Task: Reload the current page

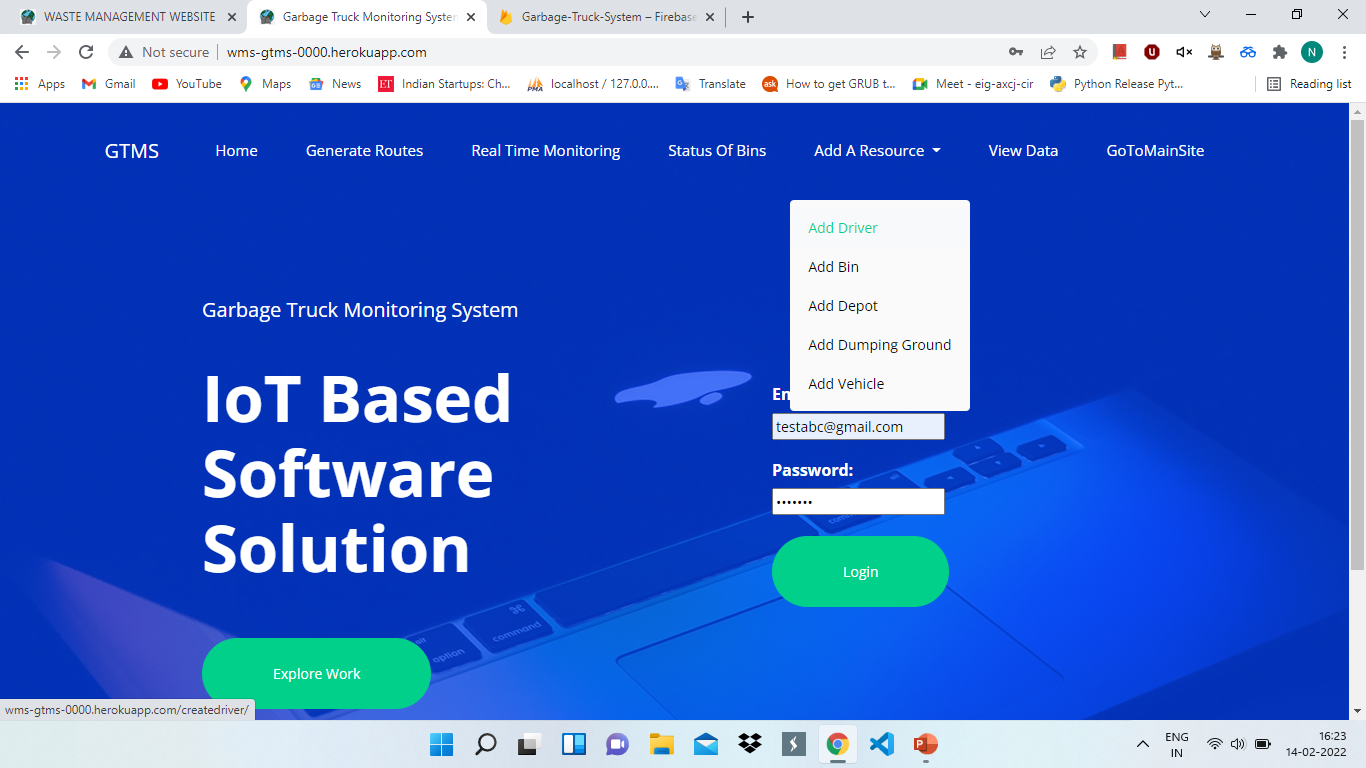Action: [86, 52]
